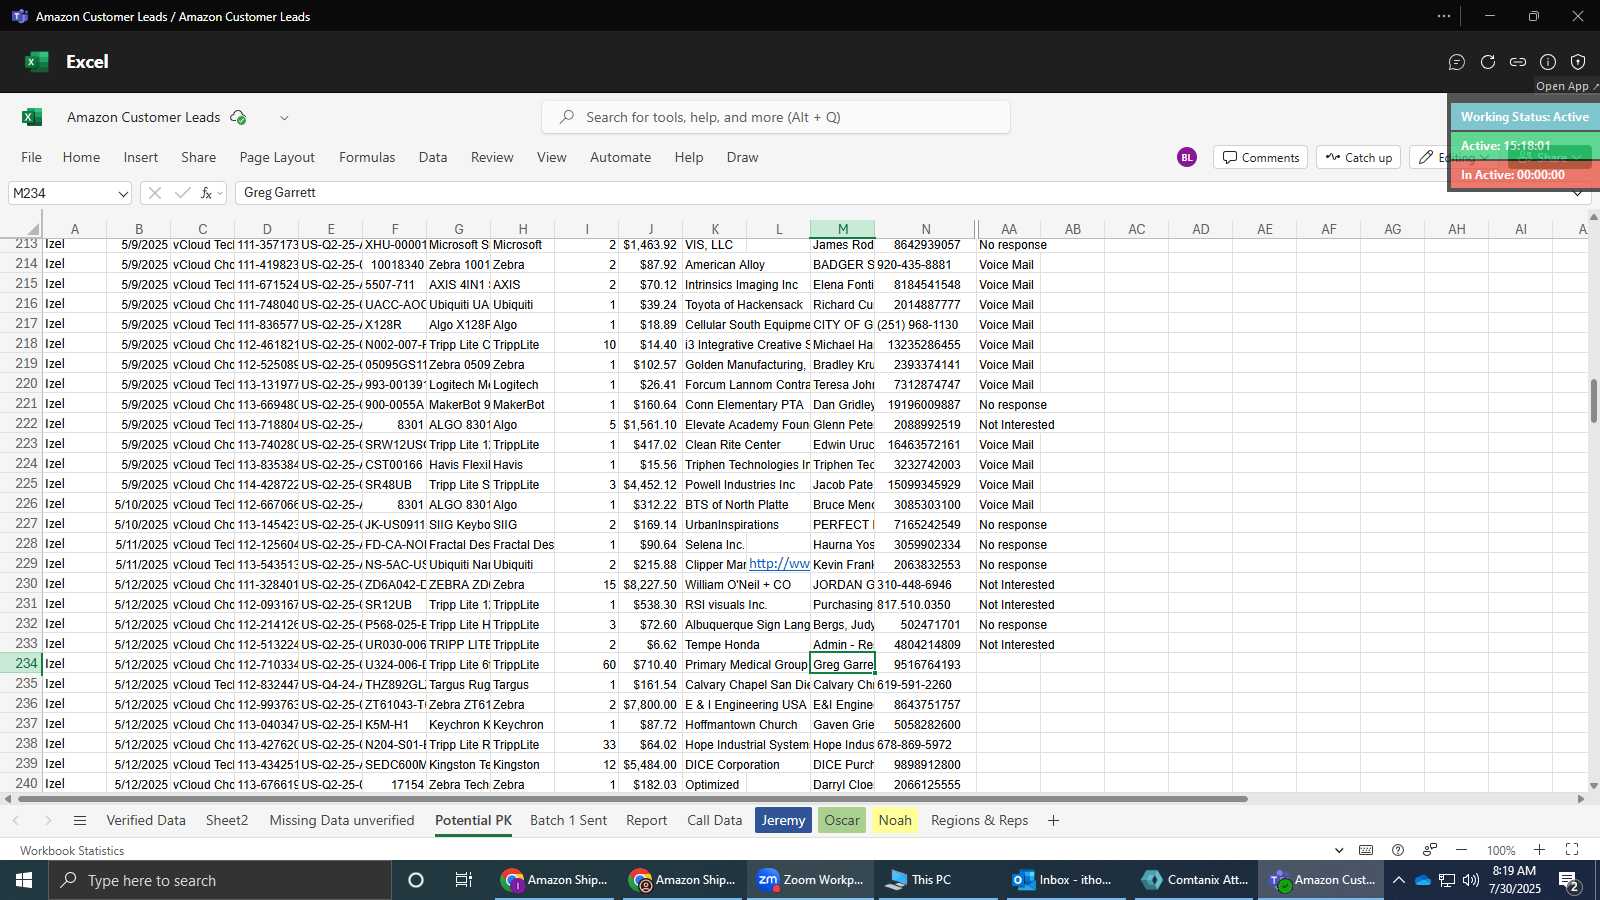
Task: Switch to the Oscar sheet tab
Action: pos(842,821)
